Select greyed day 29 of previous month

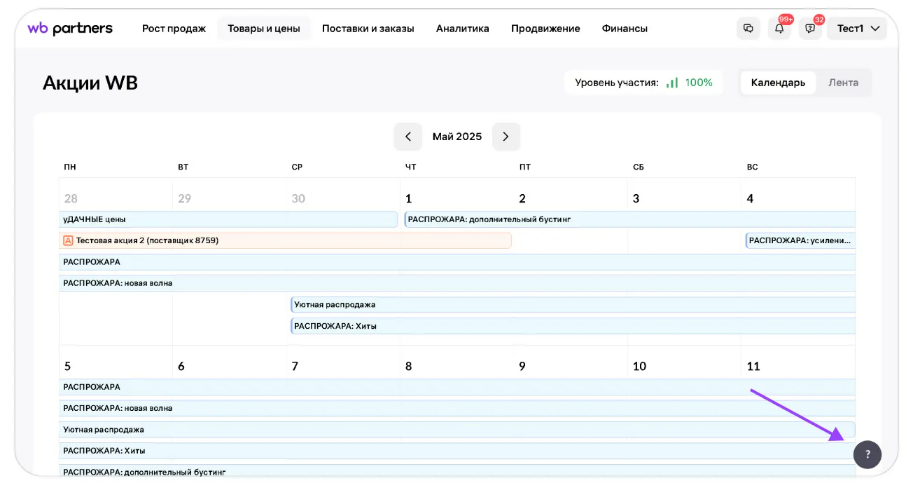184,199
